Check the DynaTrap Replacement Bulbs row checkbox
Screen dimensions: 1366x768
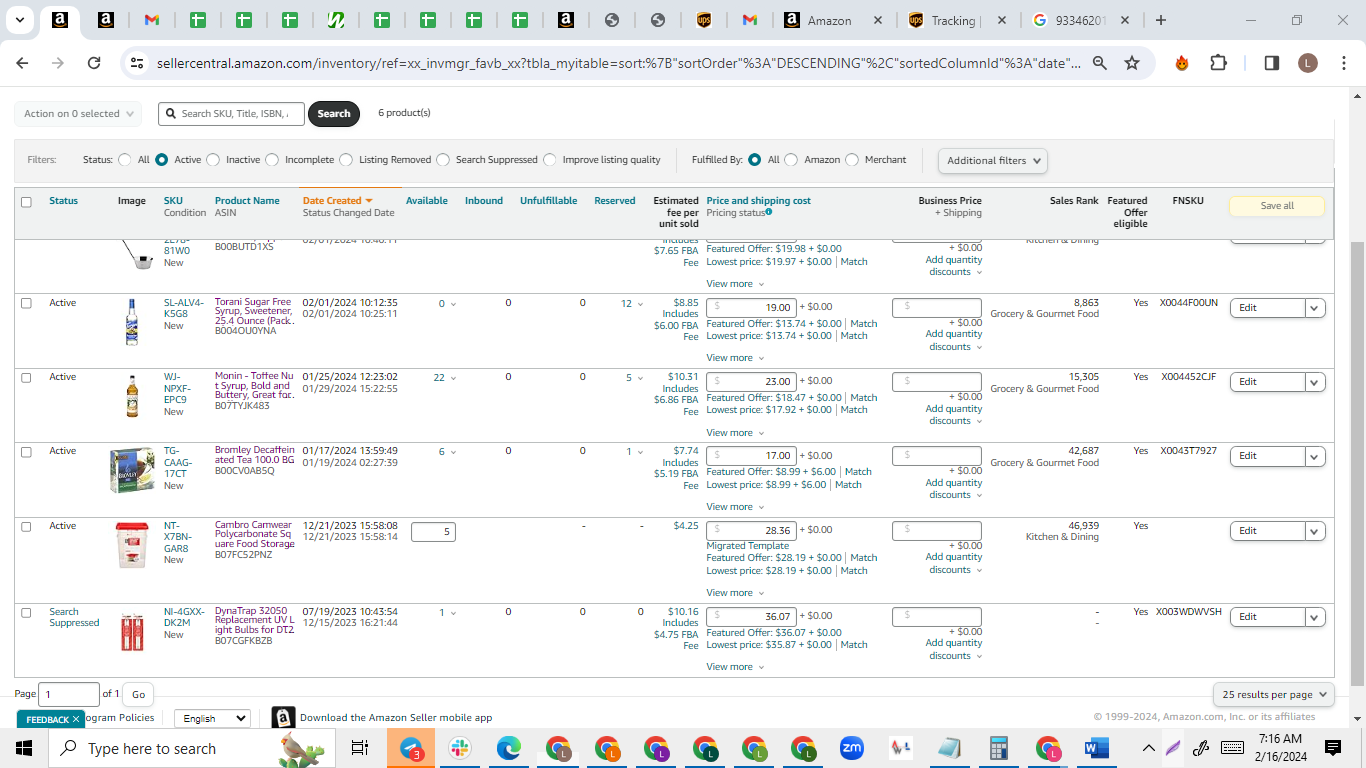26,612
